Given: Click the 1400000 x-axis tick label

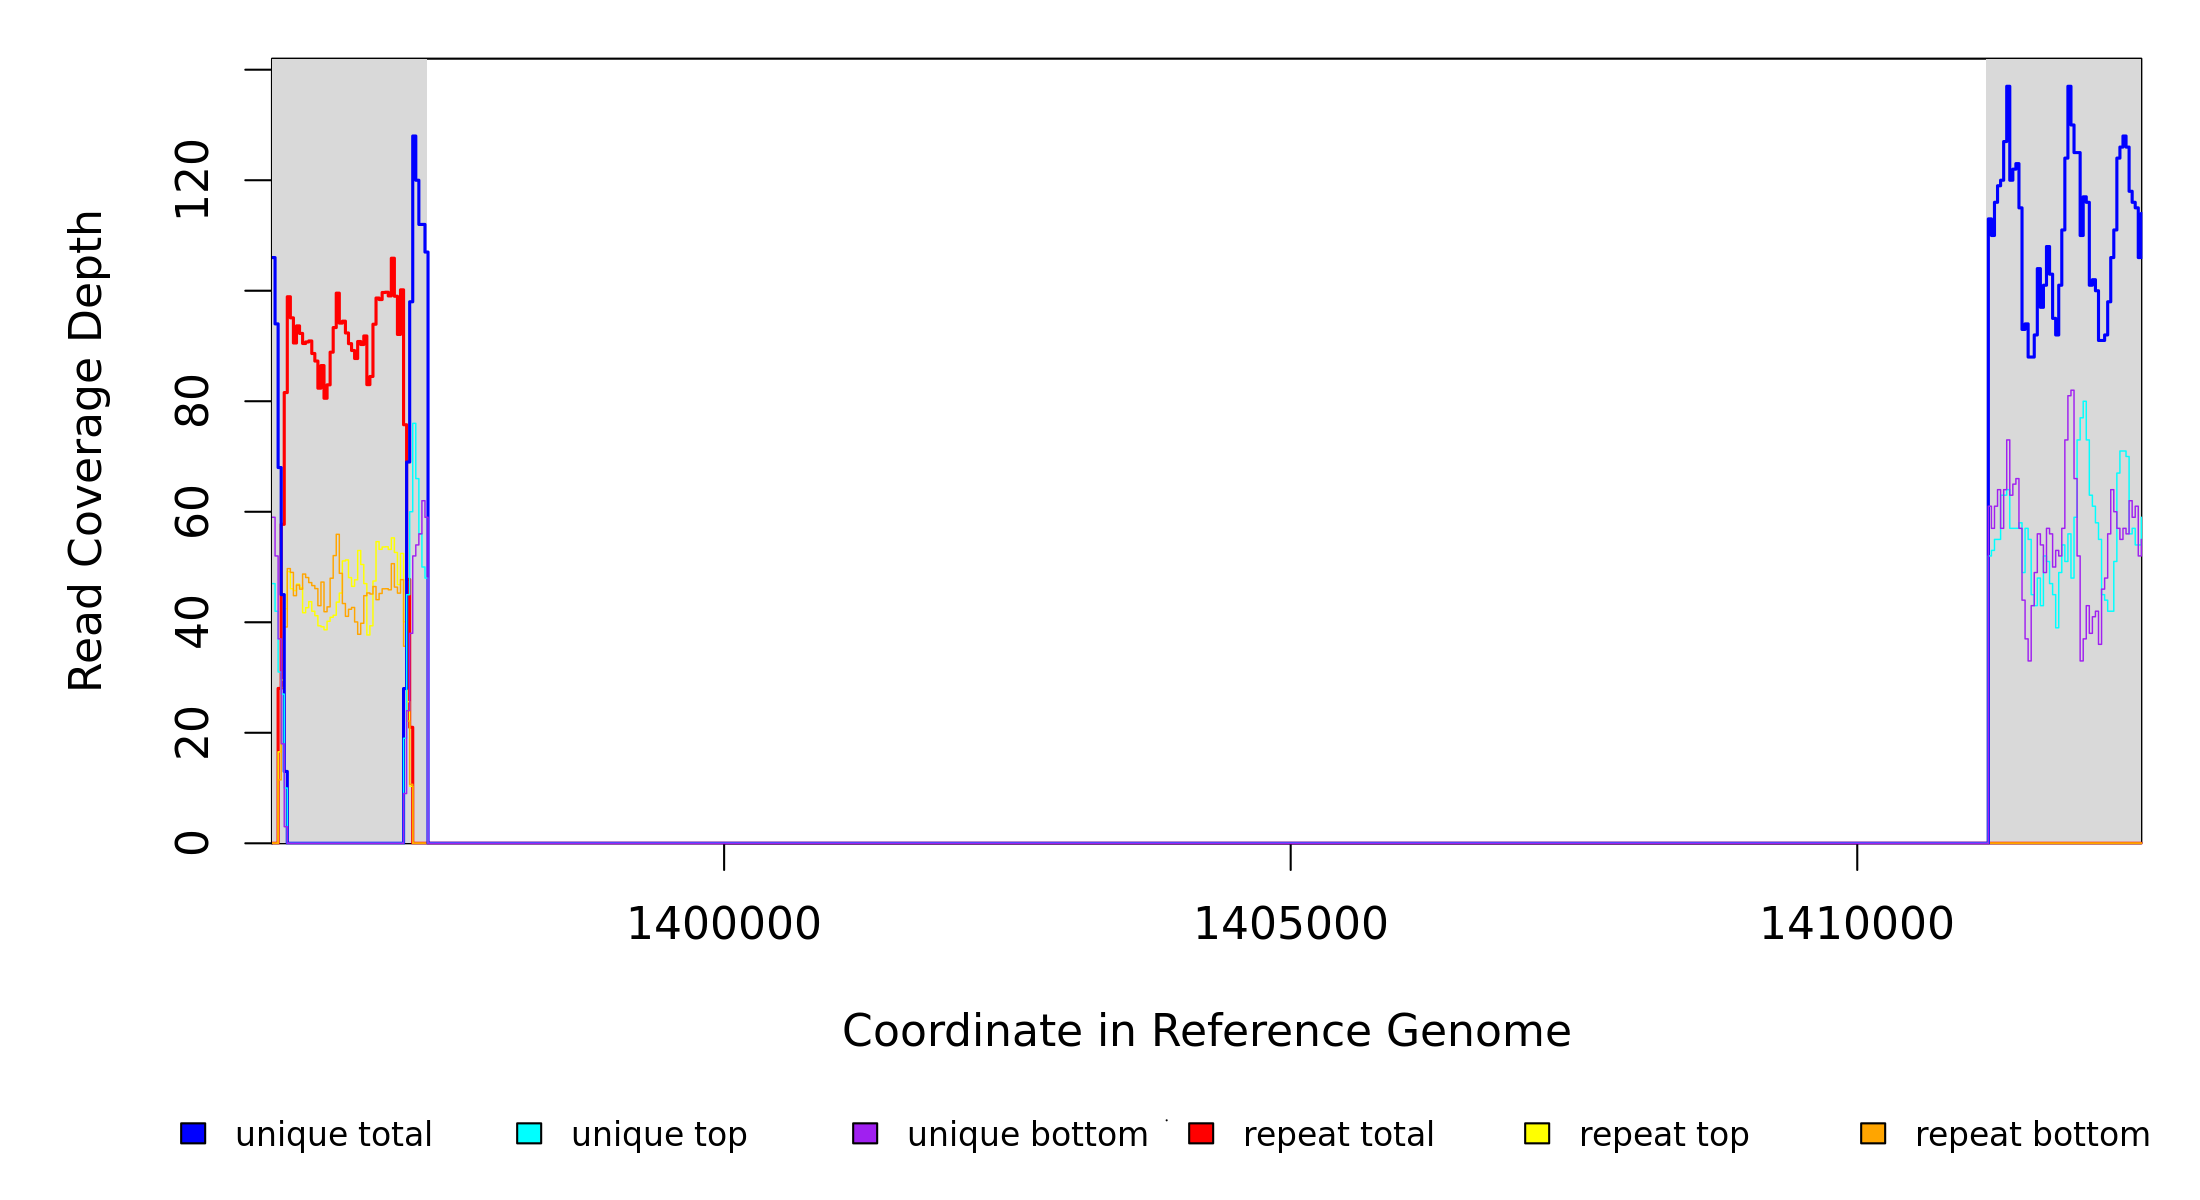Looking at the screenshot, I should click(723, 924).
